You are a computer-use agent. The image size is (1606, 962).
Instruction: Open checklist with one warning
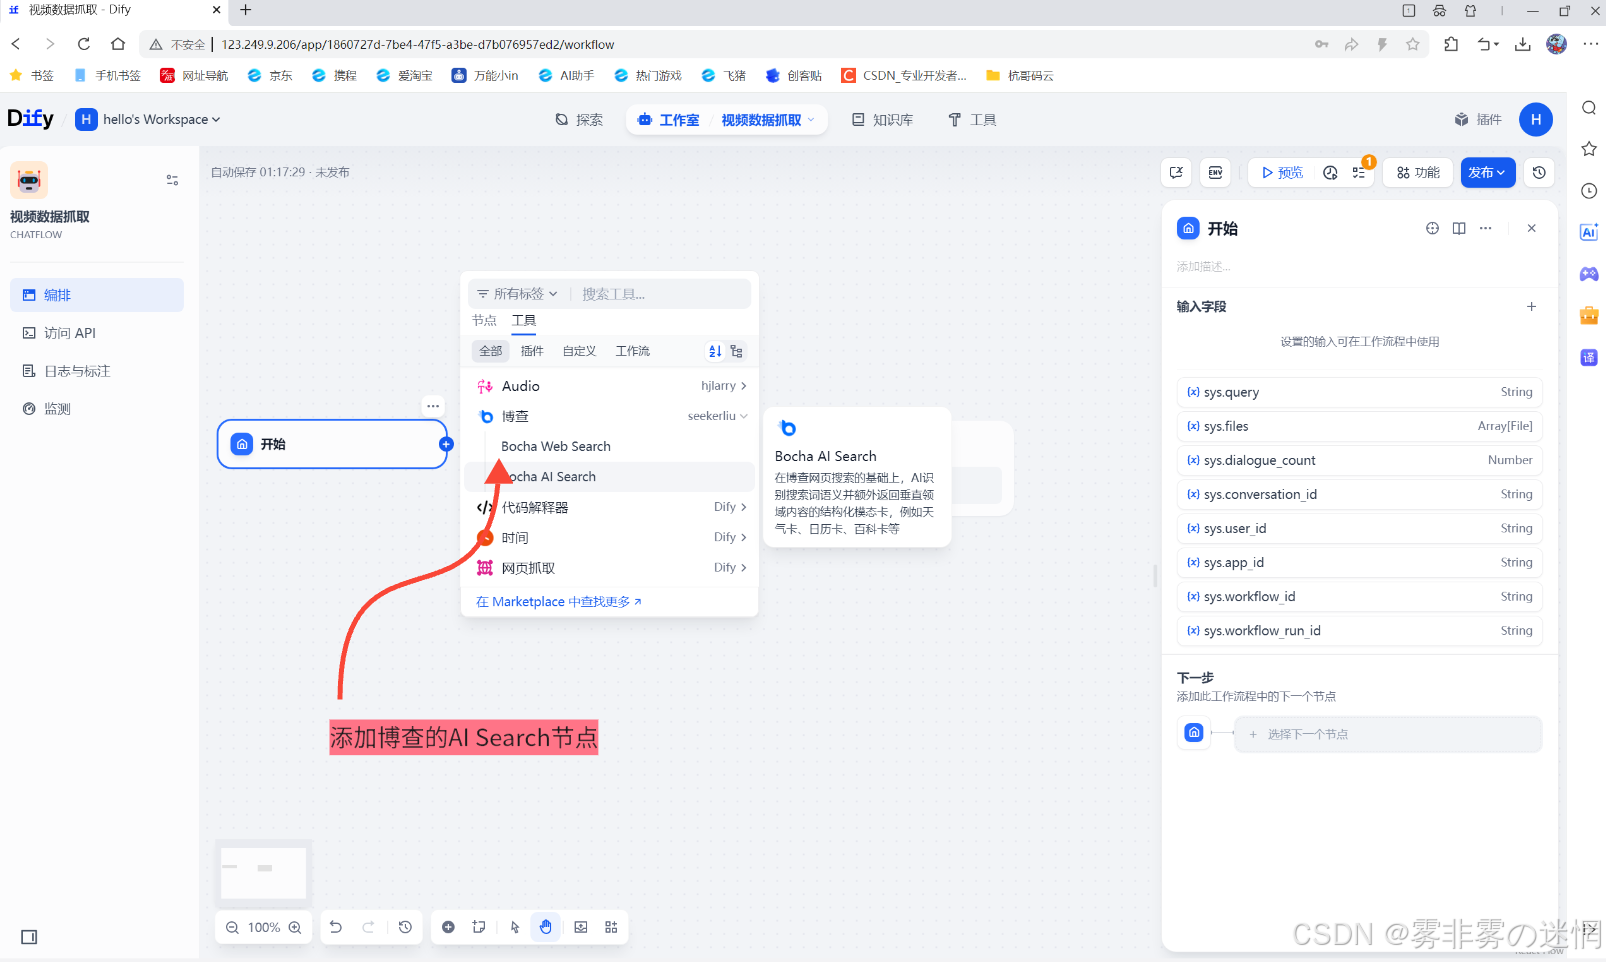(x=1359, y=172)
